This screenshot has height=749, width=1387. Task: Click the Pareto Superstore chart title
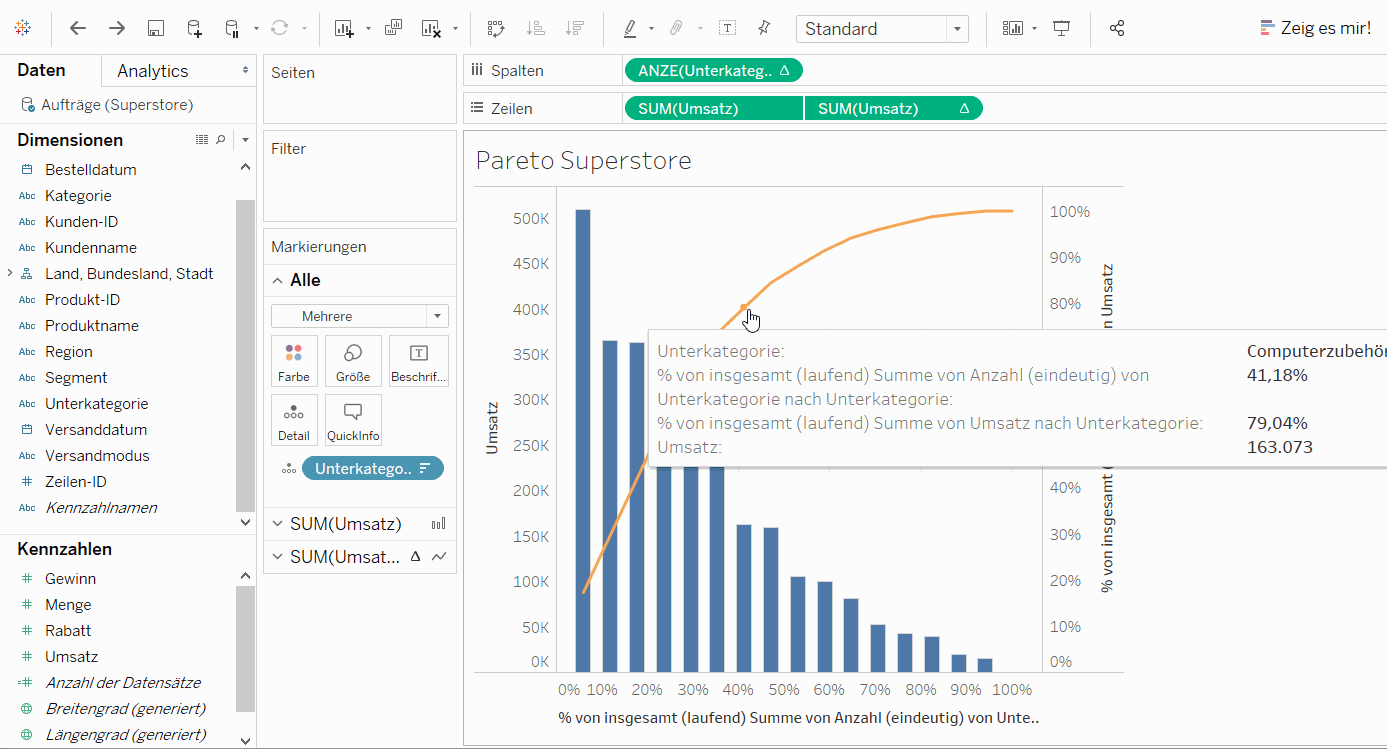point(583,160)
